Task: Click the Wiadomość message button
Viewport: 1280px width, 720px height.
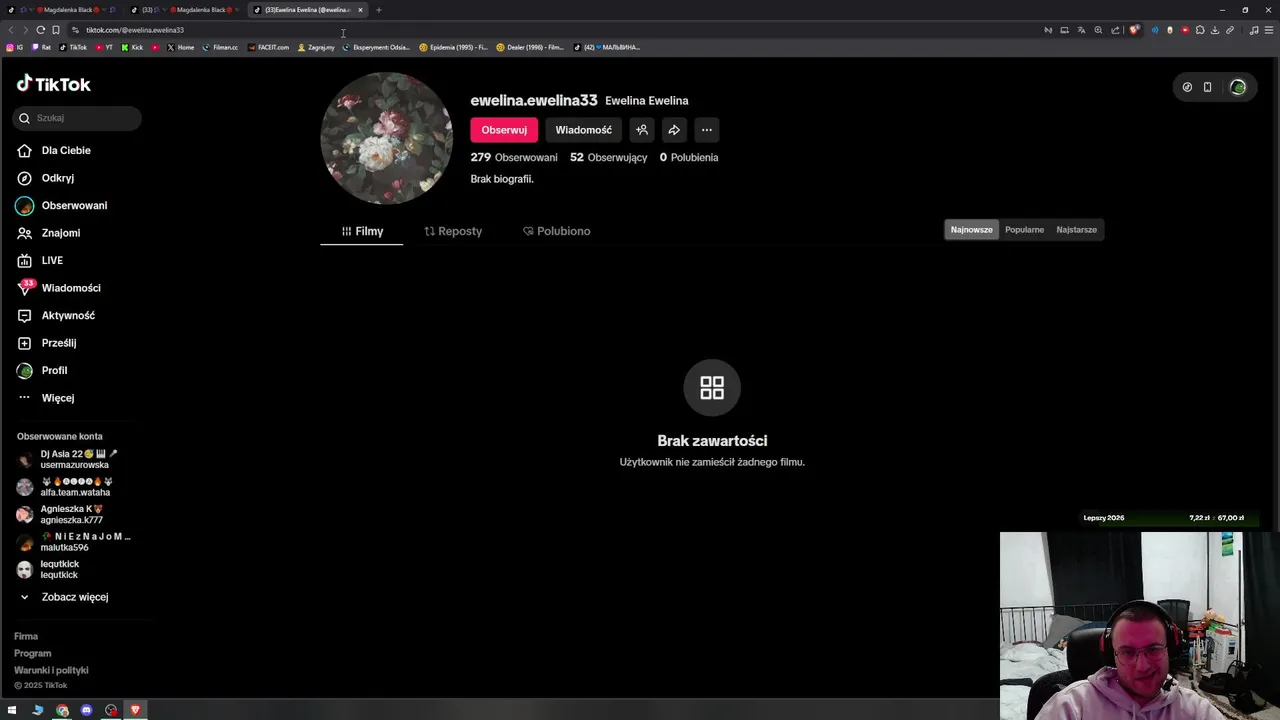Action: pyautogui.click(x=584, y=130)
